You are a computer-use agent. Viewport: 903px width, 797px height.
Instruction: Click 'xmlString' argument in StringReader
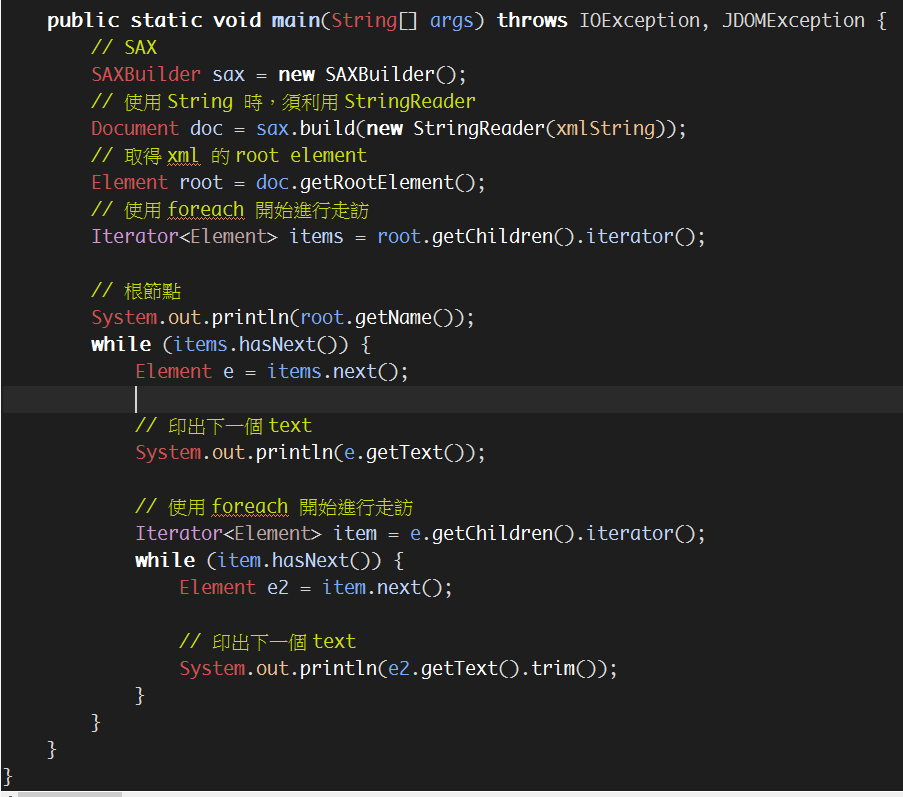tap(605, 128)
